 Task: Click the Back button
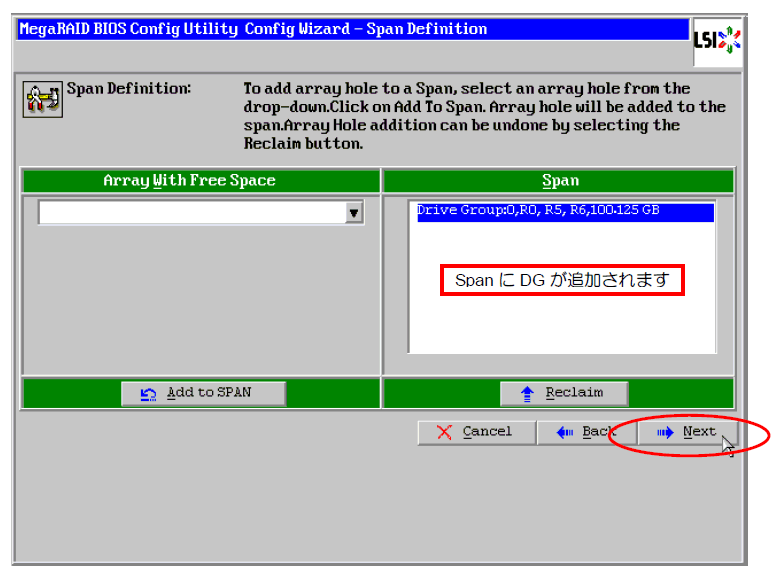(x=587, y=432)
